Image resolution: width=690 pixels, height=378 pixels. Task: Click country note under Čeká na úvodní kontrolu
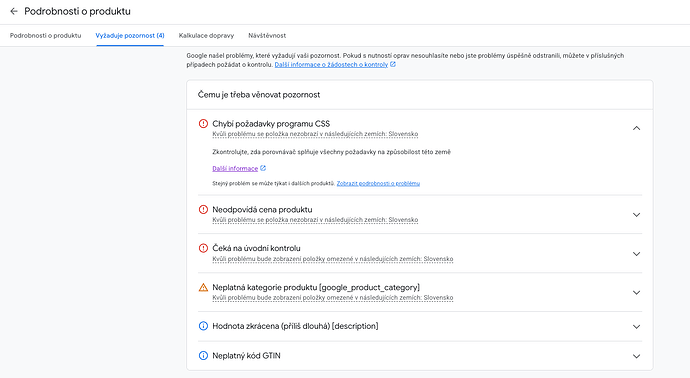333,259
